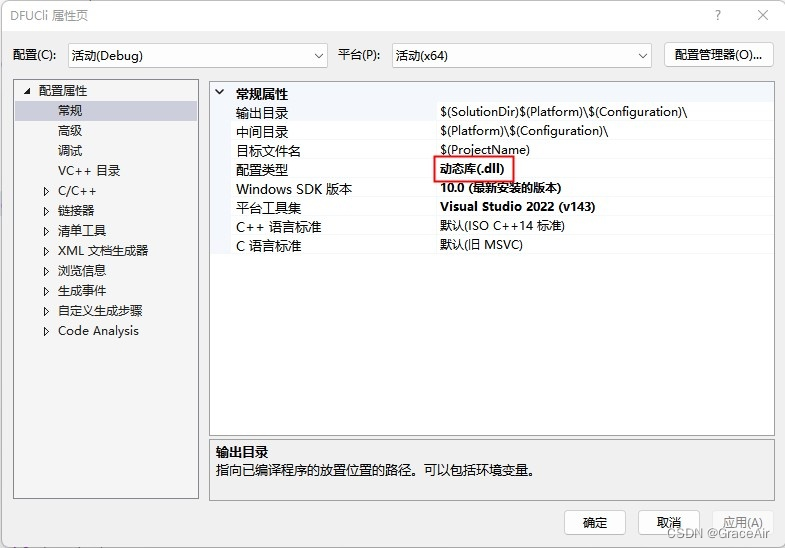Expand the 生成事件 node arrow
The image size is (785, 548).
[46, 291]
